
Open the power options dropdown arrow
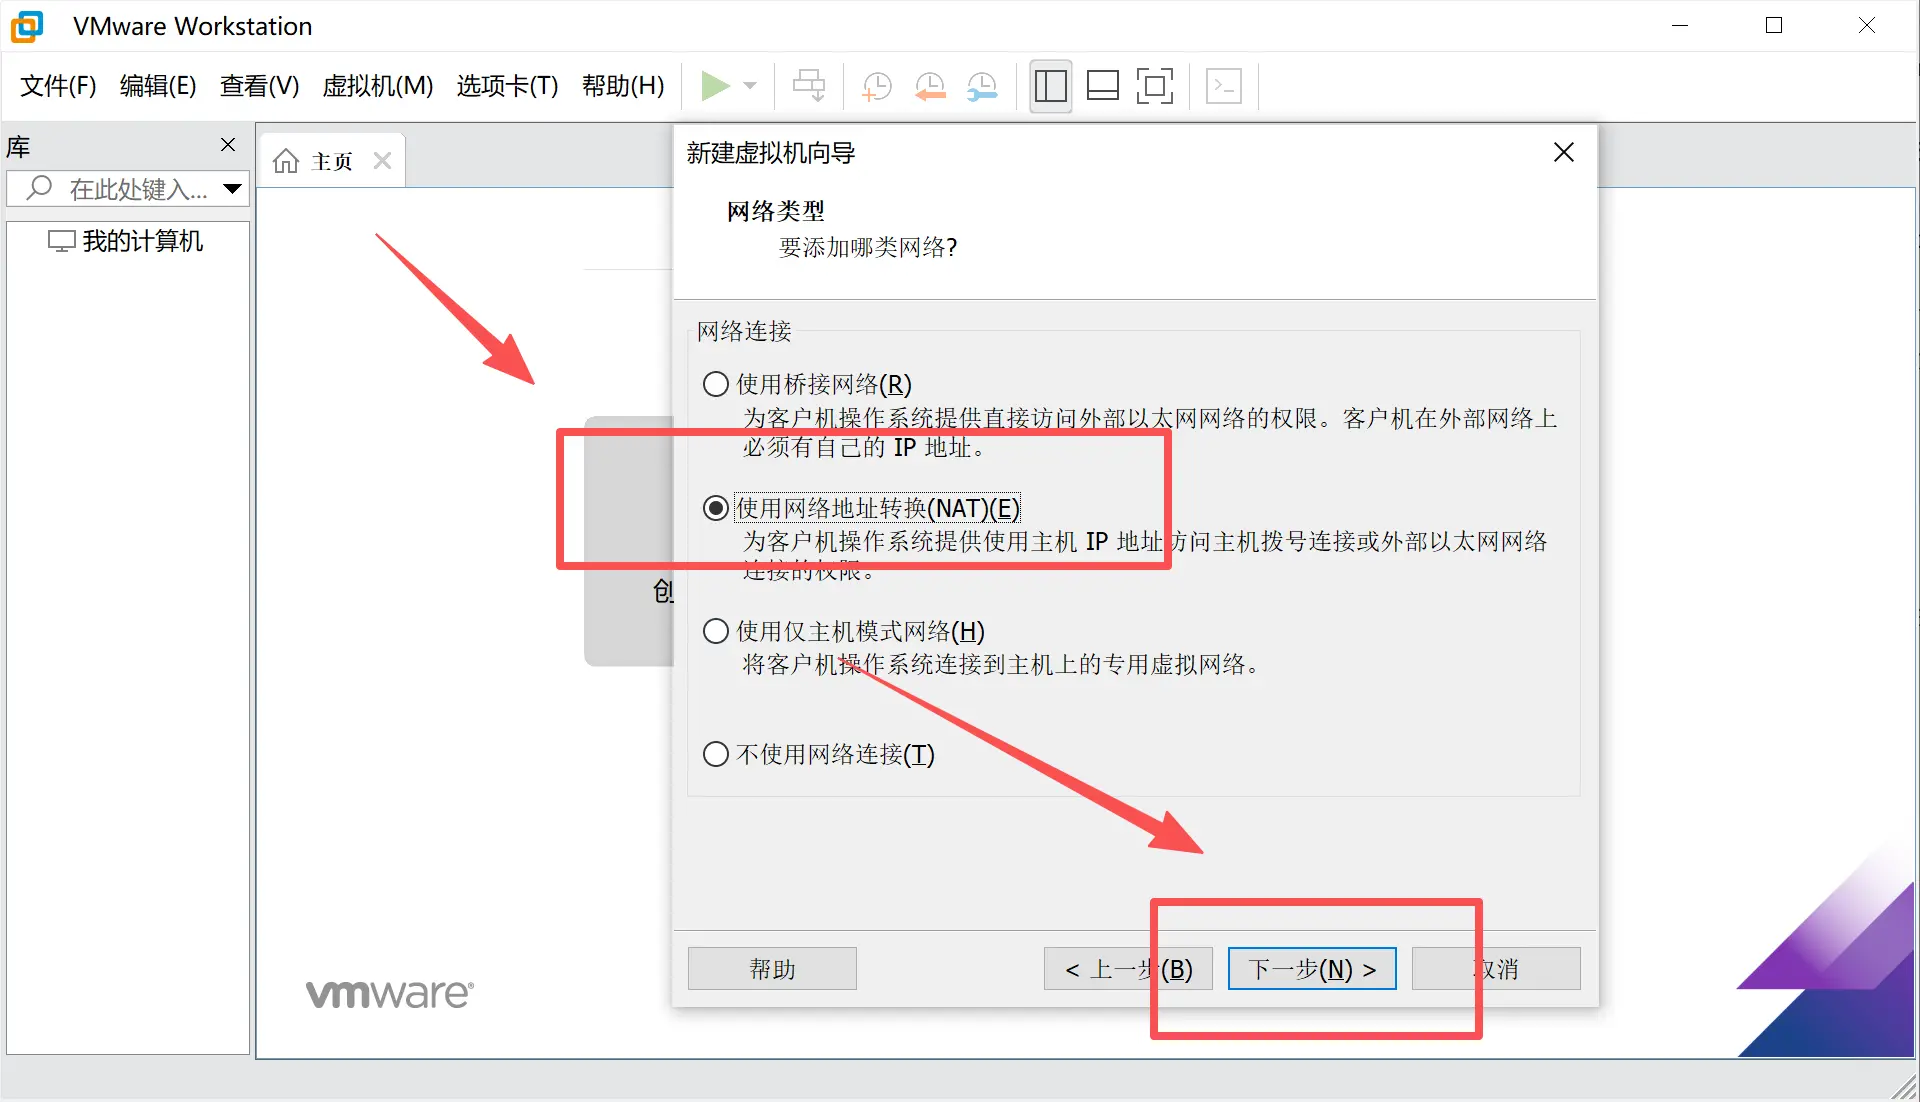[750, 86]
